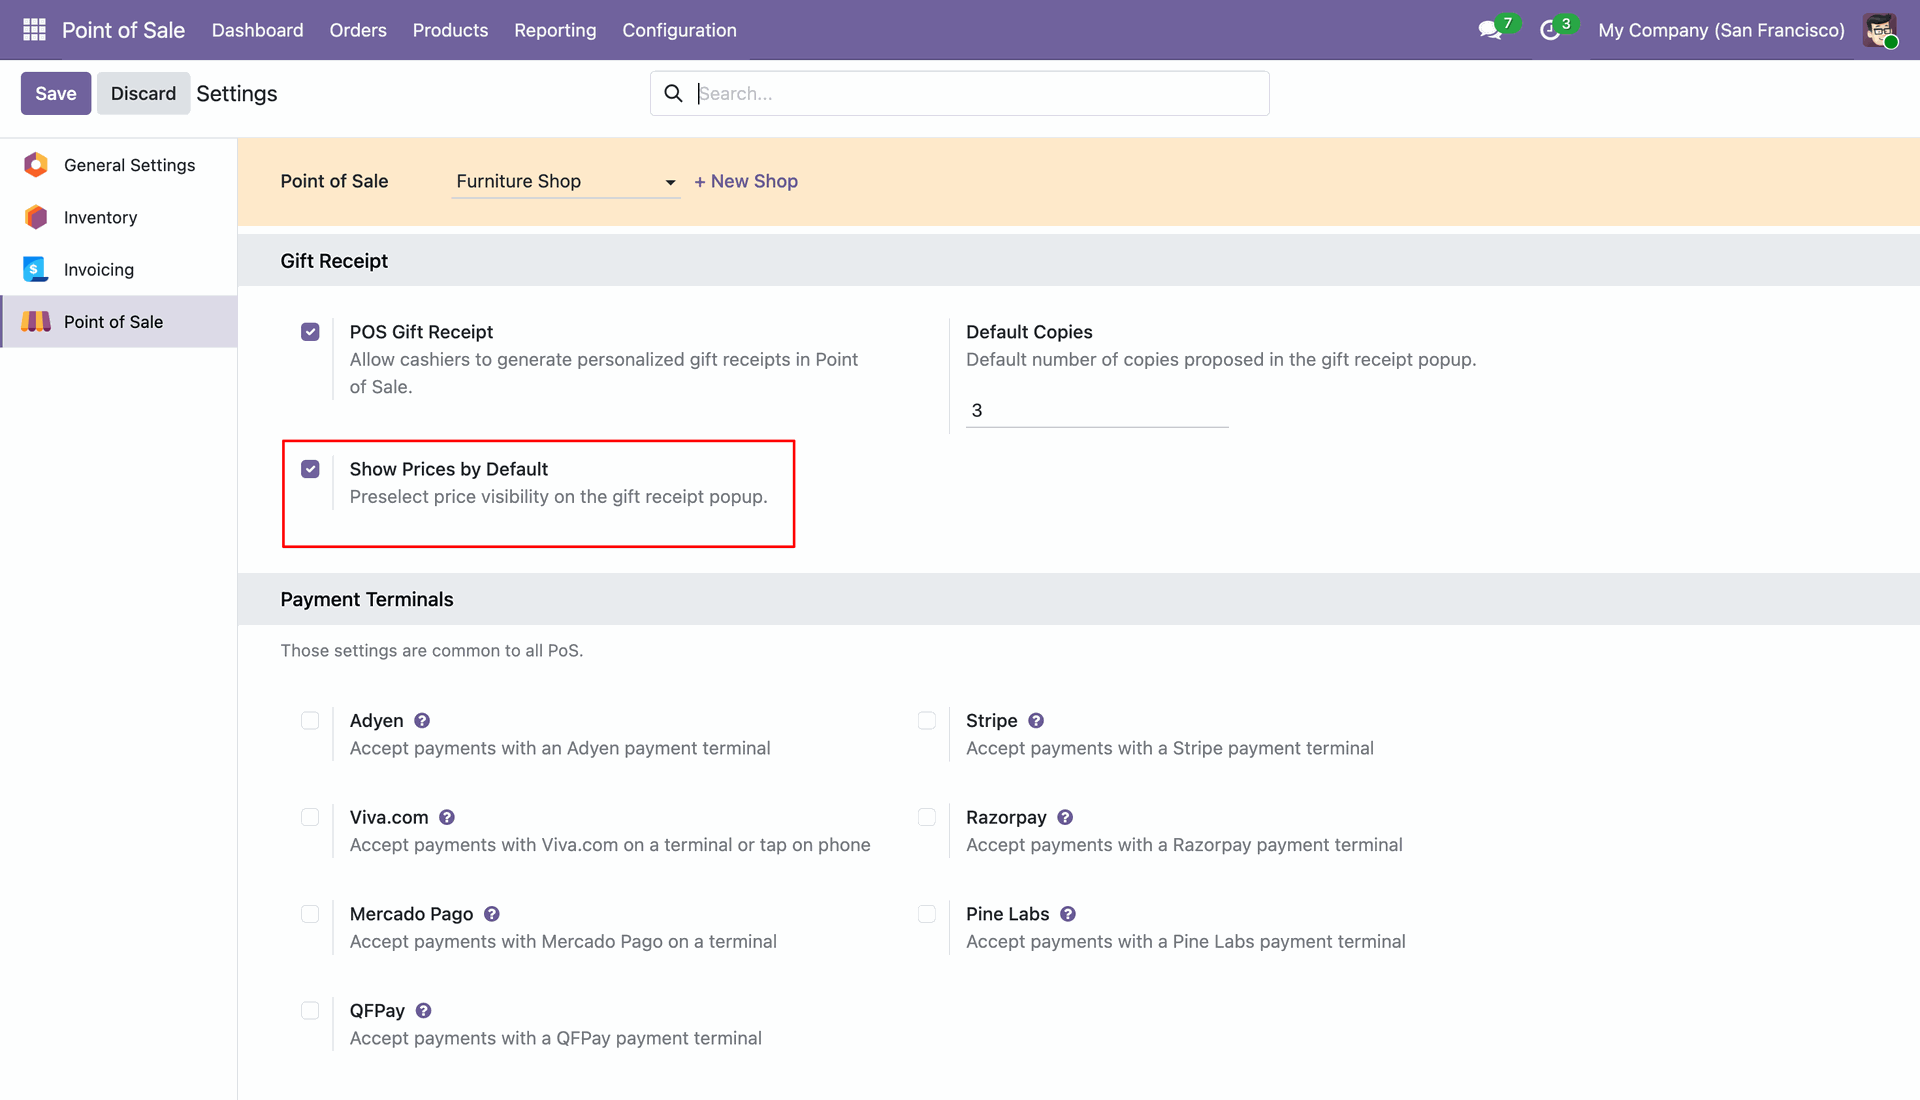This screenshot has height=1100, width=1920.
Task: Open the Stripe help question mark icon
Action: (x=1036, y=721)
